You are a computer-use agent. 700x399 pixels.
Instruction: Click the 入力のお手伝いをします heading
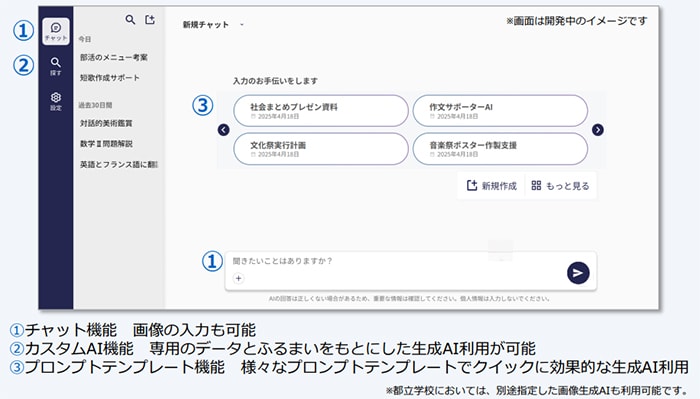tap(275, 81)
